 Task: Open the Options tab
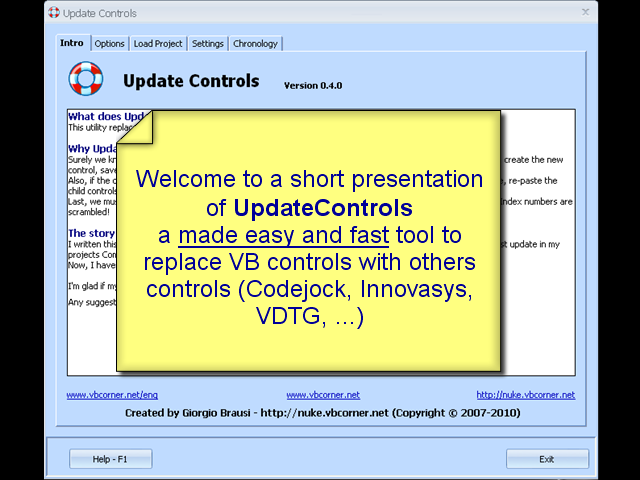point(109,44)
